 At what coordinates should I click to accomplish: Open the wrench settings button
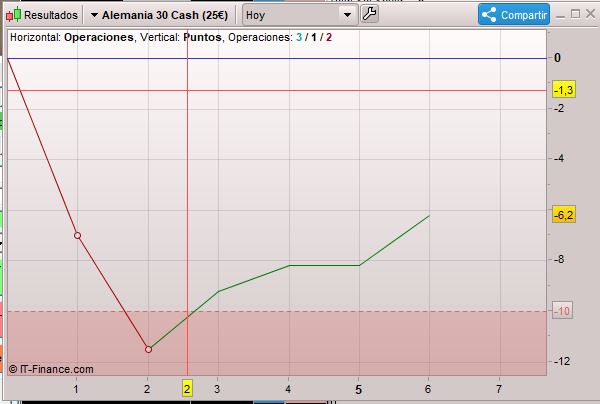(x=369, y=15)
